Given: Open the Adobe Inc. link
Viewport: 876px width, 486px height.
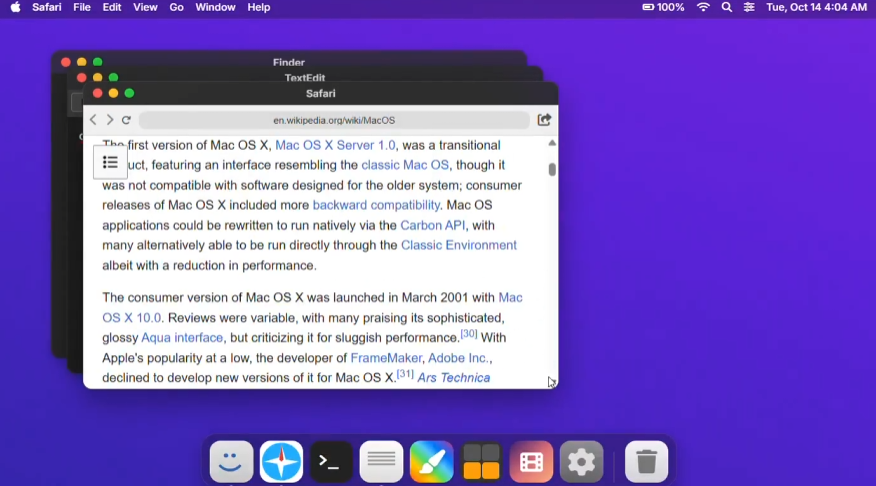Looking at the screenshot, I should 458,358.
